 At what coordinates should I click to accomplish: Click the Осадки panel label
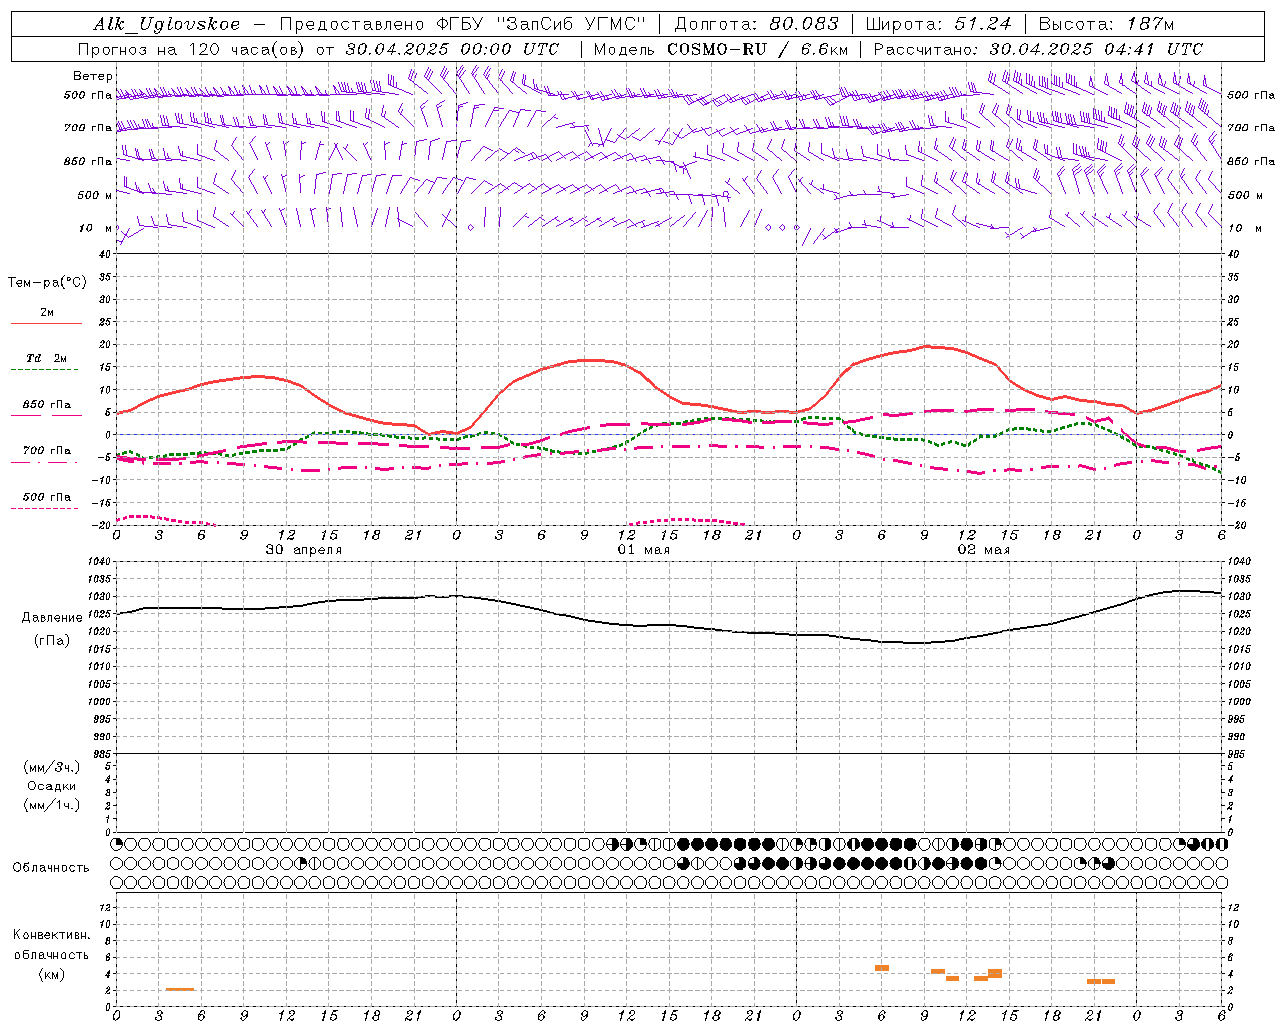point(52,786)
